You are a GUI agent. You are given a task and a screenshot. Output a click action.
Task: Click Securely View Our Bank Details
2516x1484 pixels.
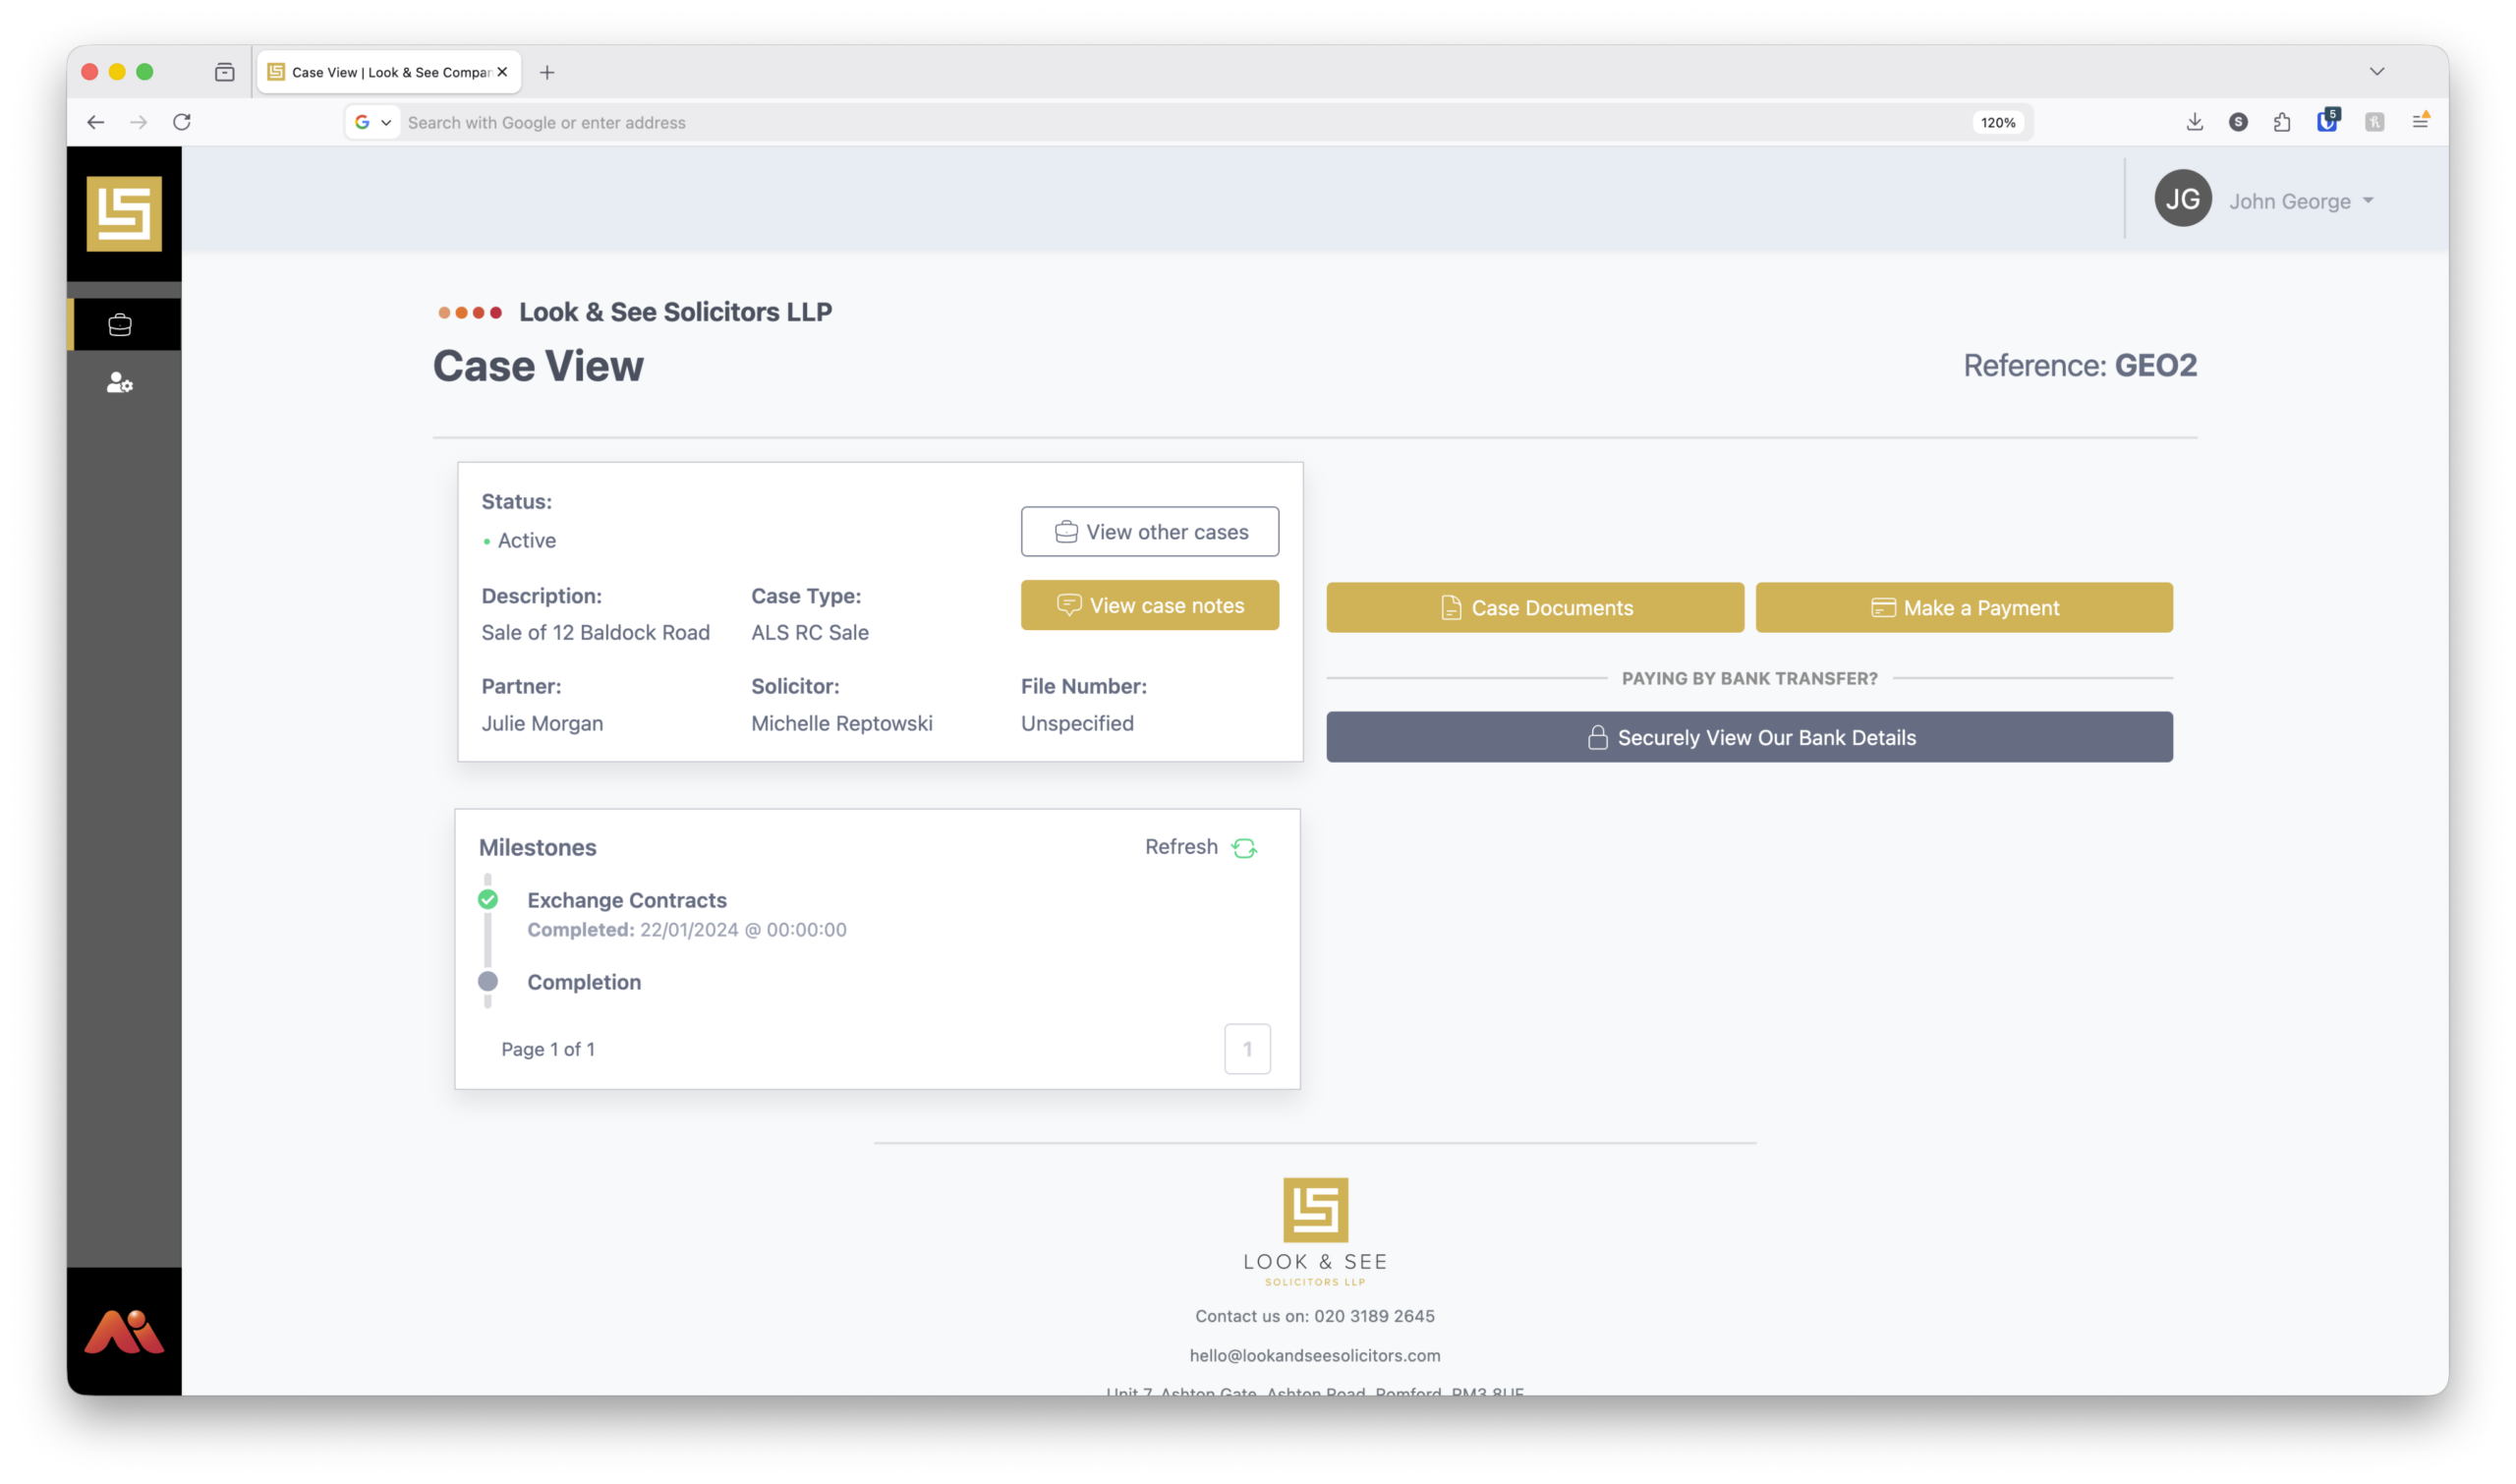coord(1749,738)
